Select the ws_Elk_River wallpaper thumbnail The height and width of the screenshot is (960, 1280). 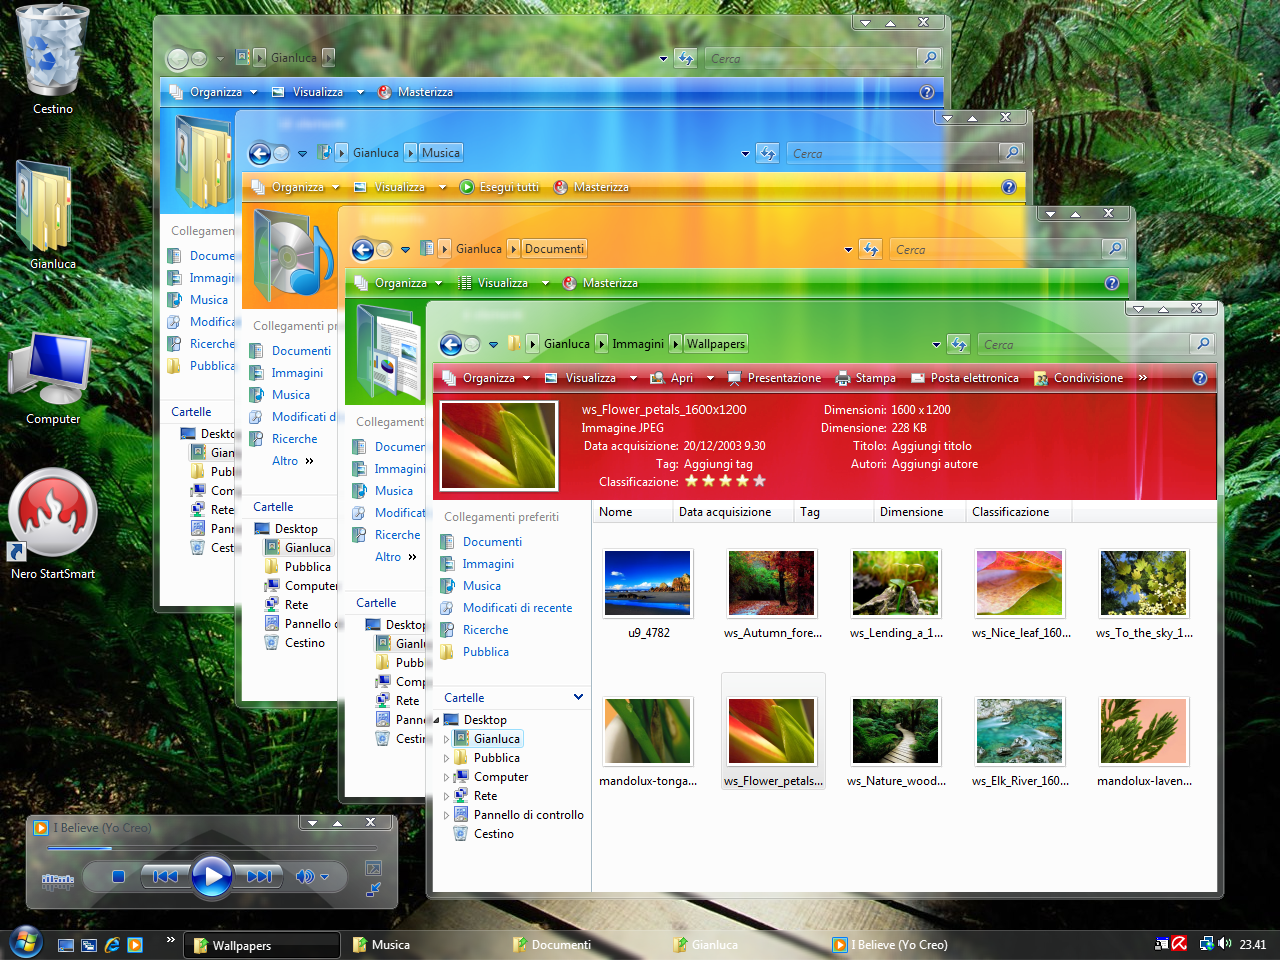tap(1019, 730)
